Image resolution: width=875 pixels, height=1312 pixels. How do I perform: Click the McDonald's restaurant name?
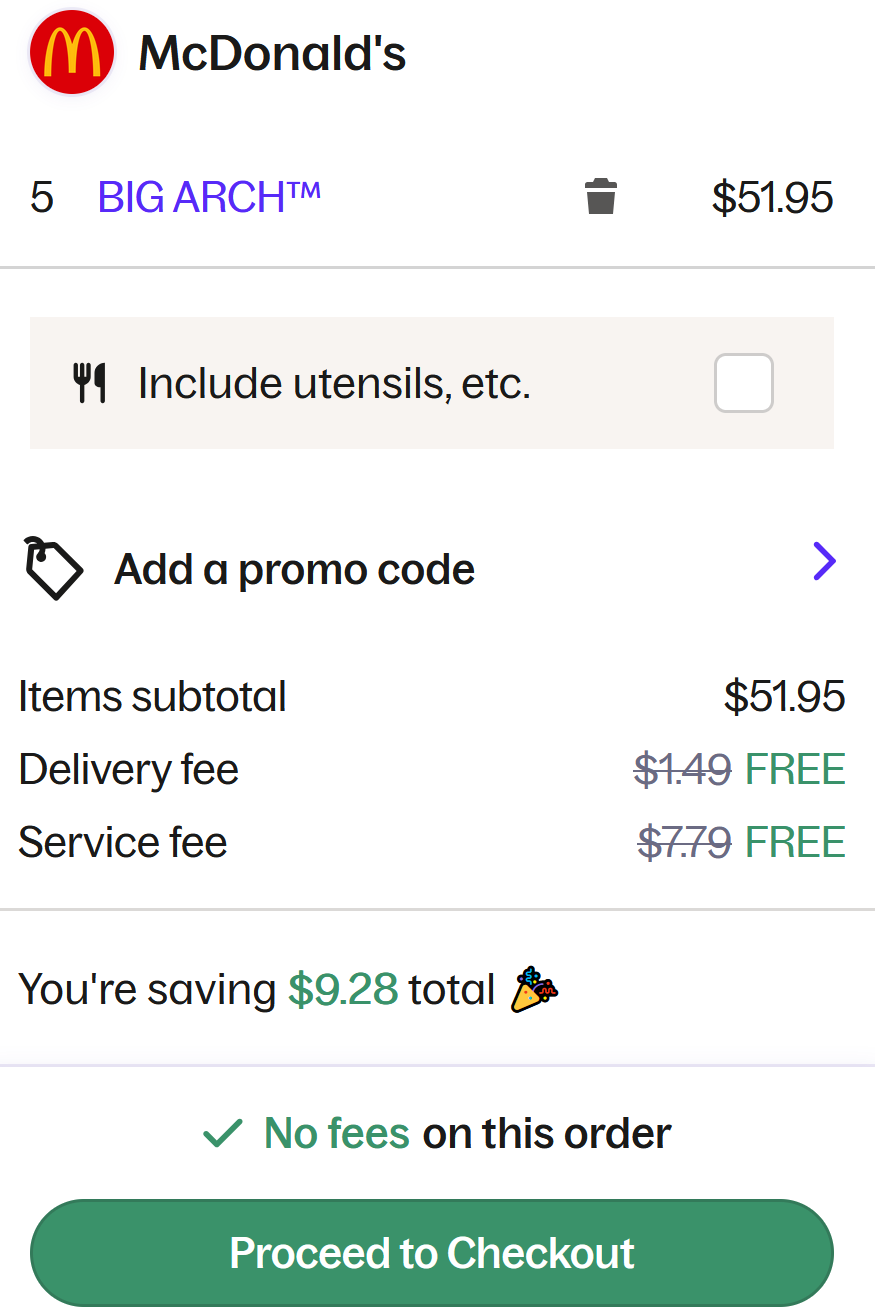tap(272, 53)
